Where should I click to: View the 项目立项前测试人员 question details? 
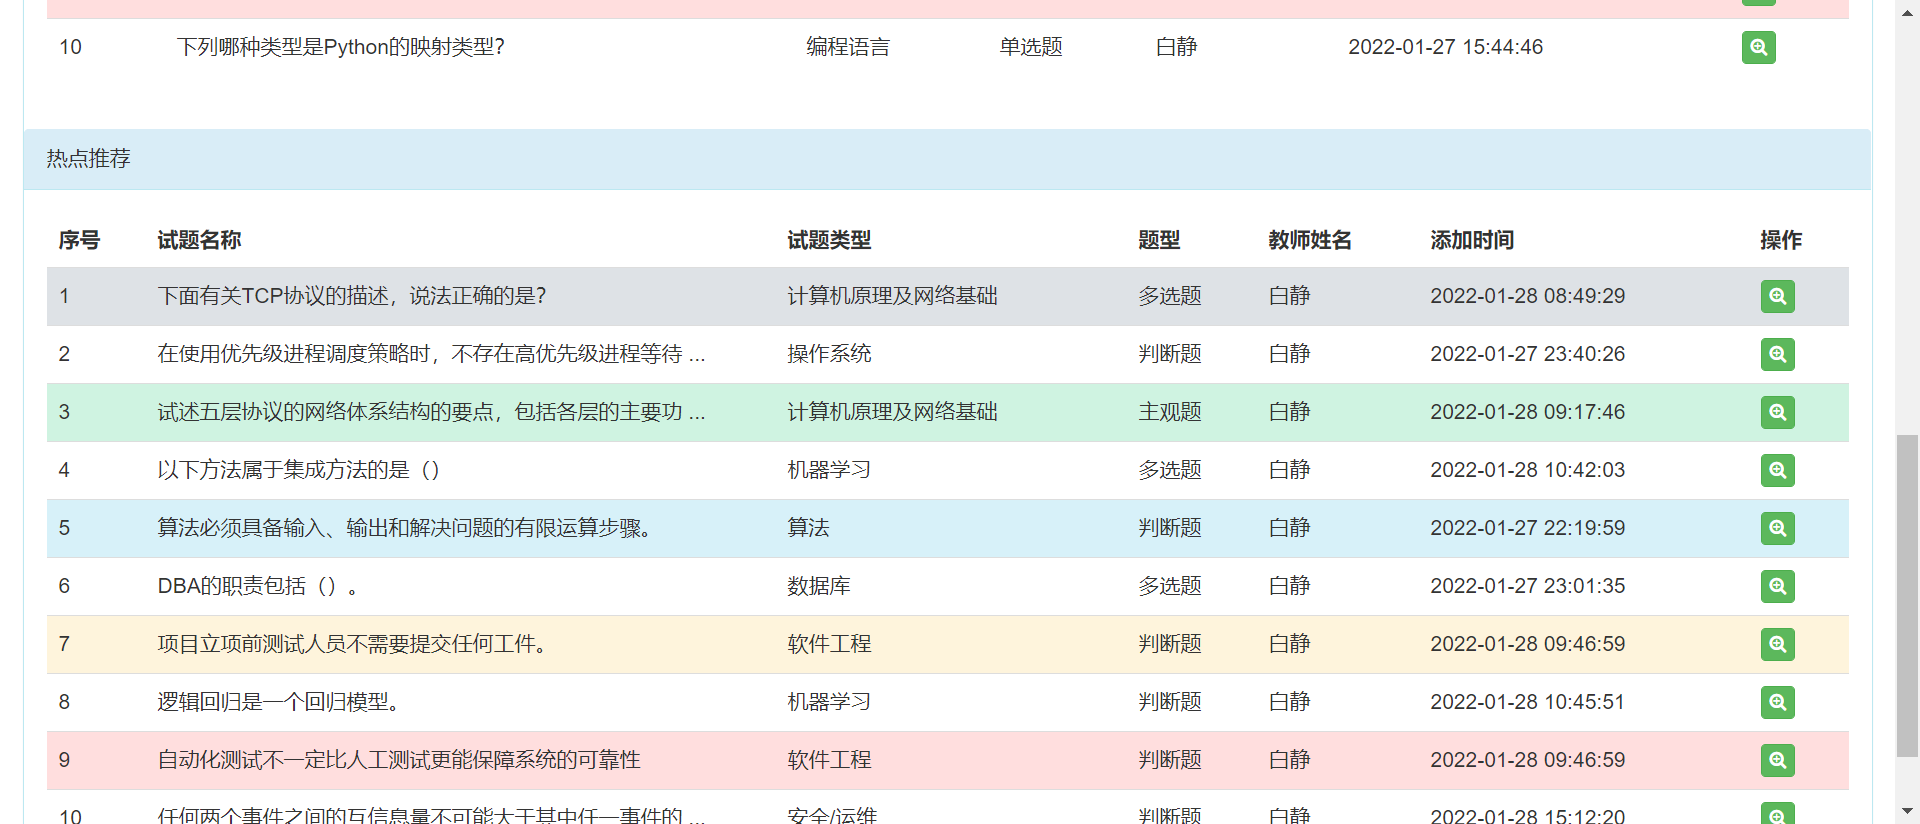1777,644
